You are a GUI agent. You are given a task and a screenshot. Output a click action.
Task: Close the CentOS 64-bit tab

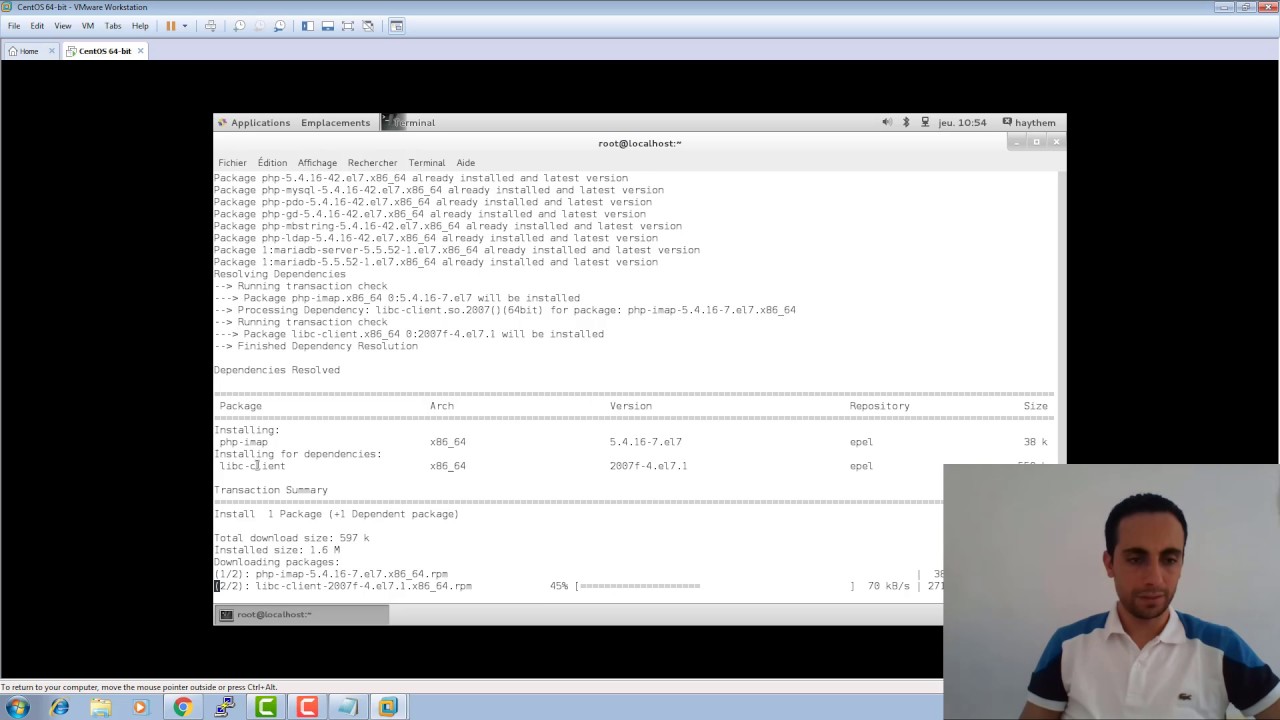(140, 51)
